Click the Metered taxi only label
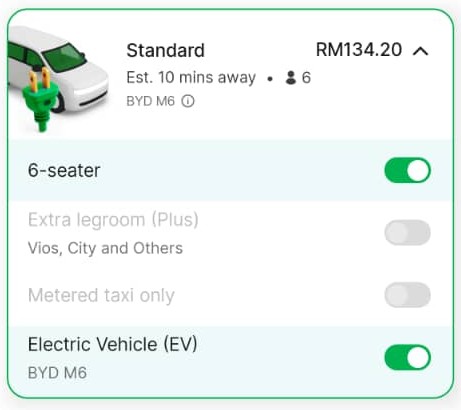 101,295
